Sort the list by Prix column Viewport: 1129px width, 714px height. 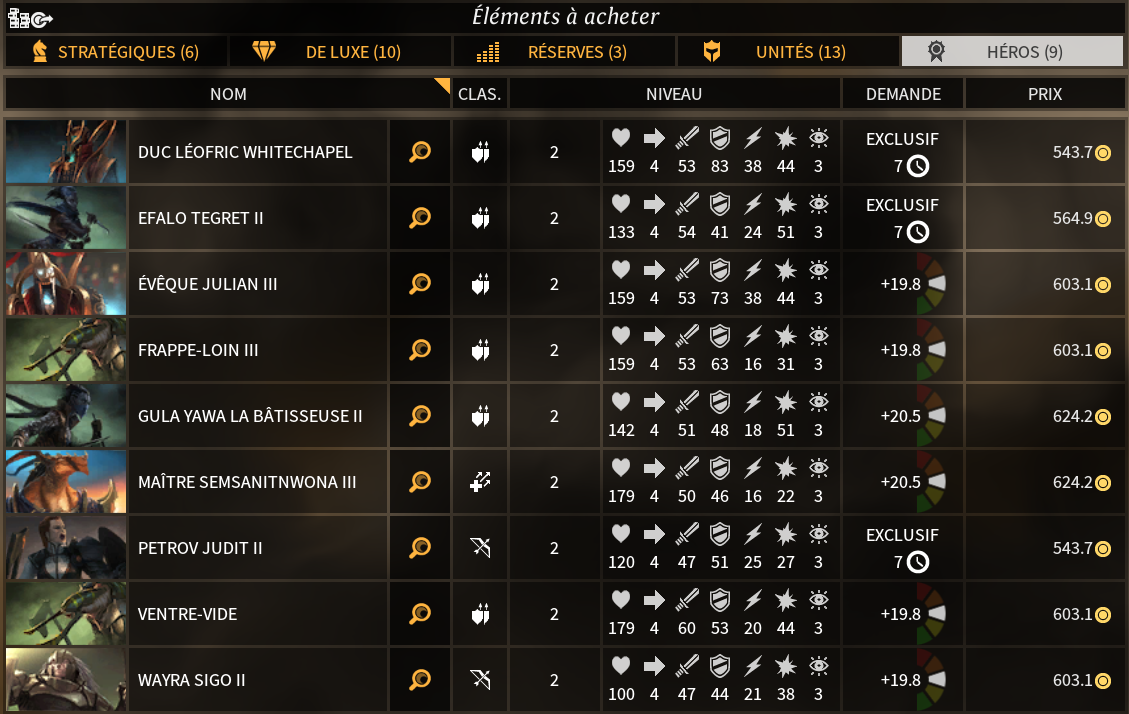[1044, 94]
